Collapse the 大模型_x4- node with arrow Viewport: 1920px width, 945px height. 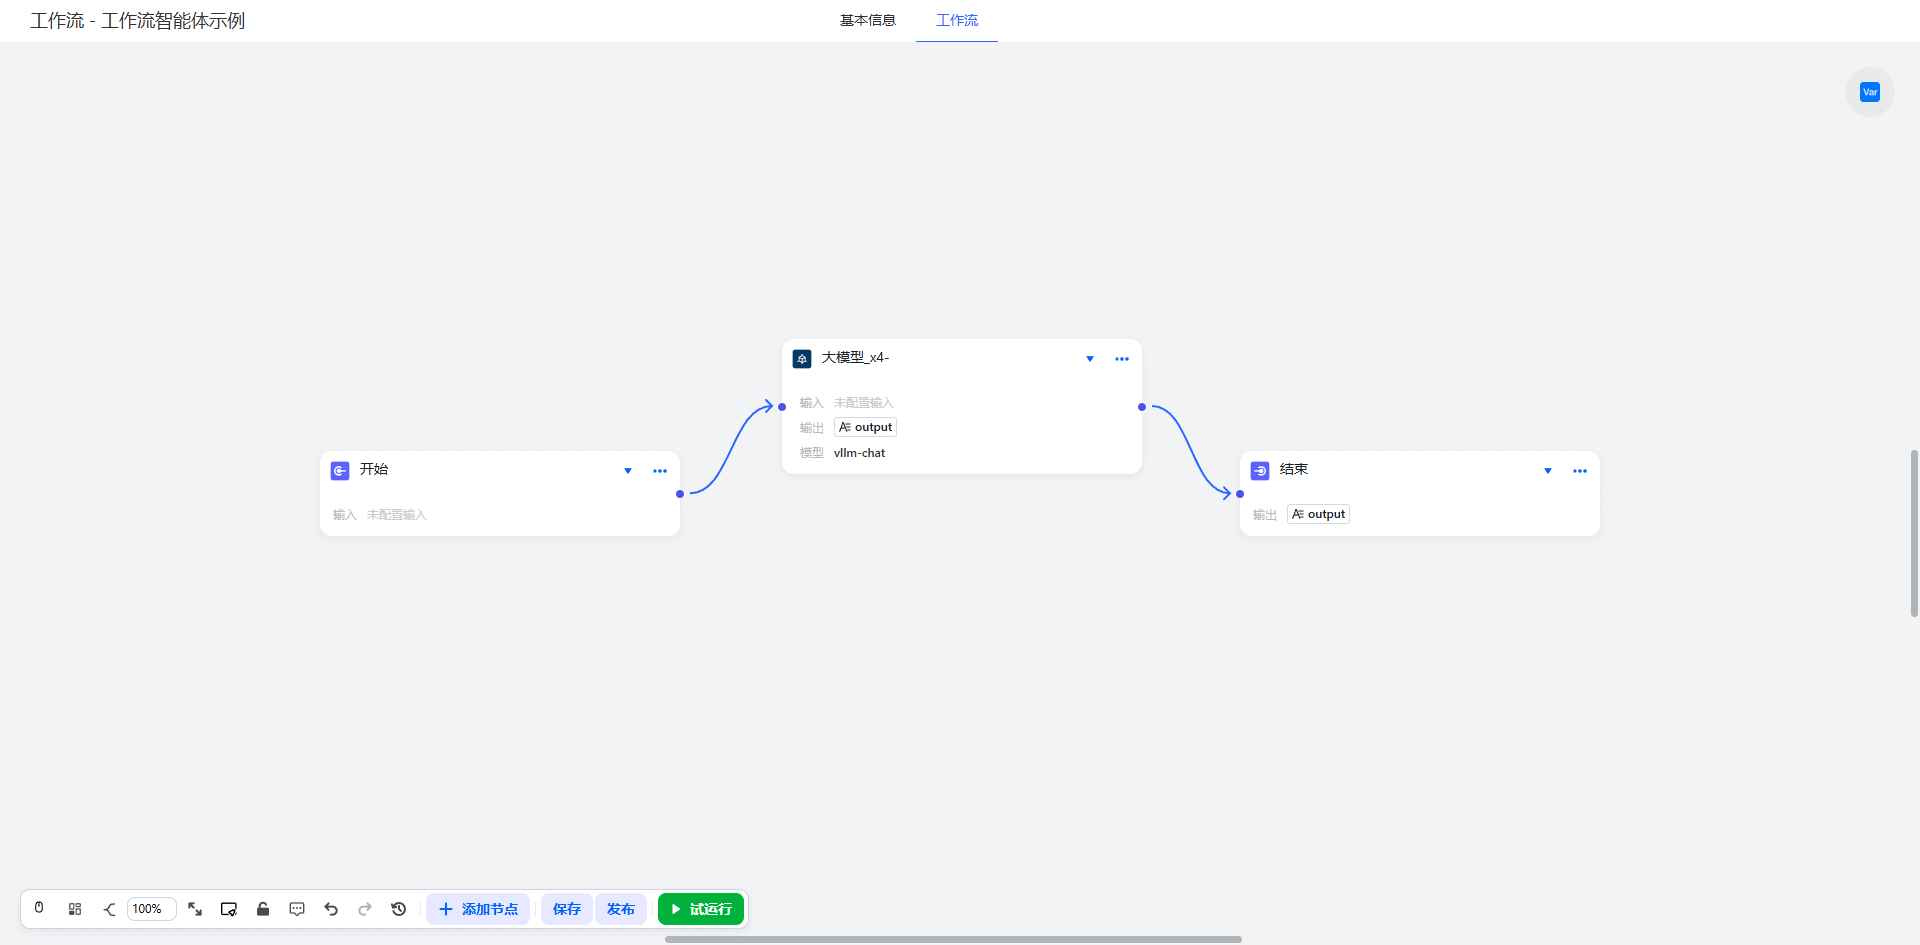point(1090,359)
